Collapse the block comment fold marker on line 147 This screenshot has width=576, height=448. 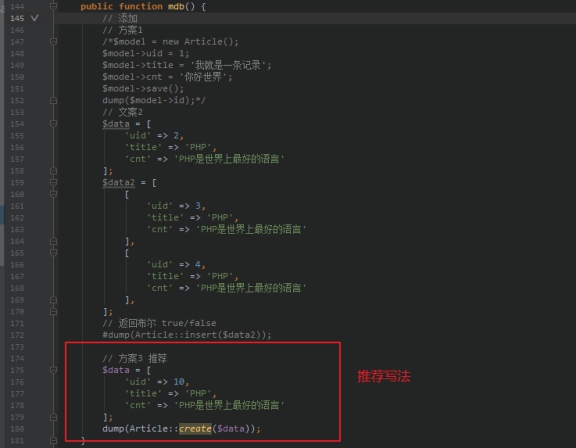point(53,41)
